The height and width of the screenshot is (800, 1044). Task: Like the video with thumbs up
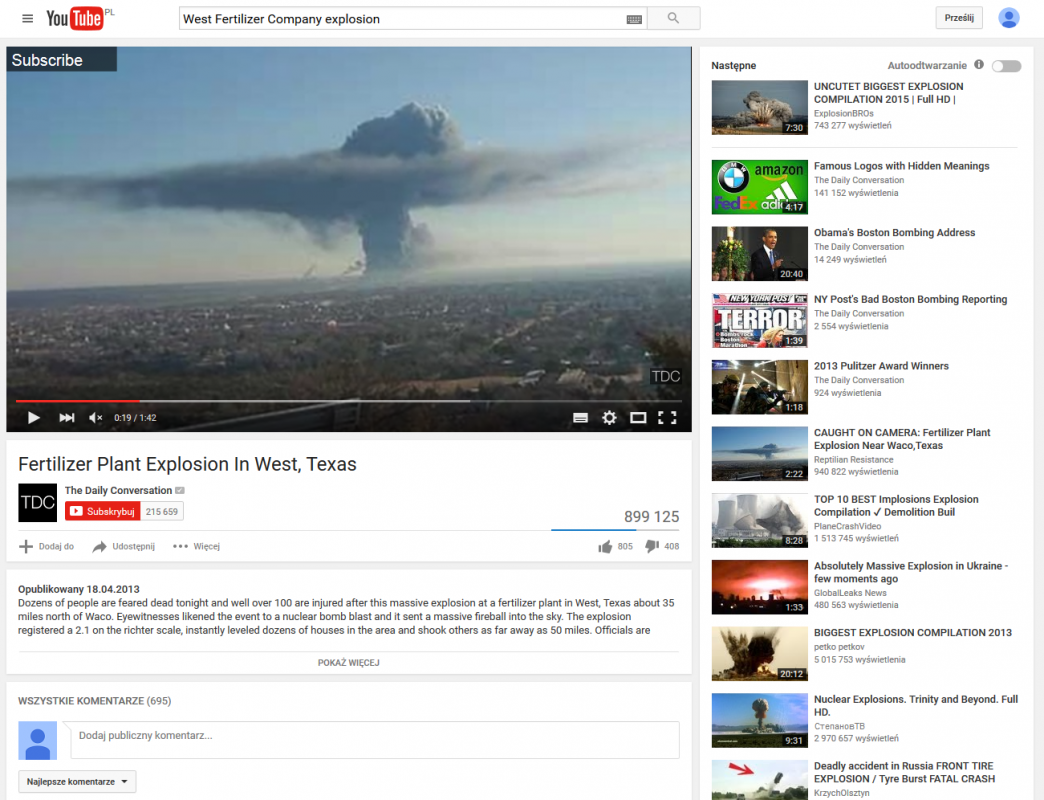pyautogui.click(x=605, y=546)
